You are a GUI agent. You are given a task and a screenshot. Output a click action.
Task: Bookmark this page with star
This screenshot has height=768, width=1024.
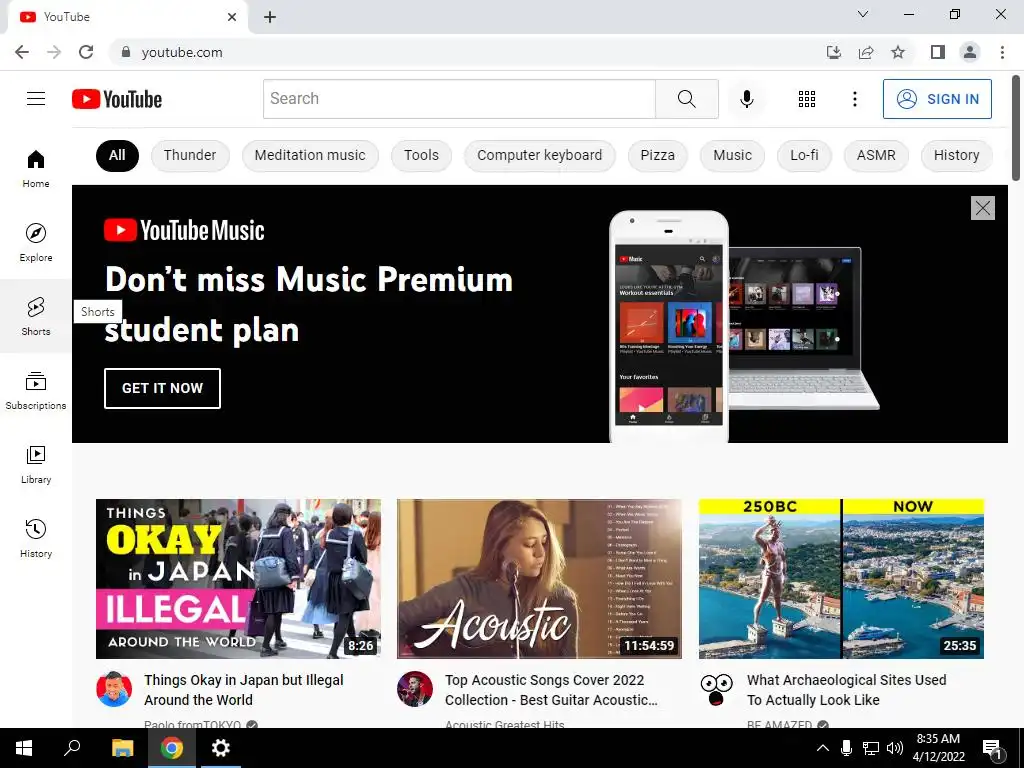click(x=898, y=52)
